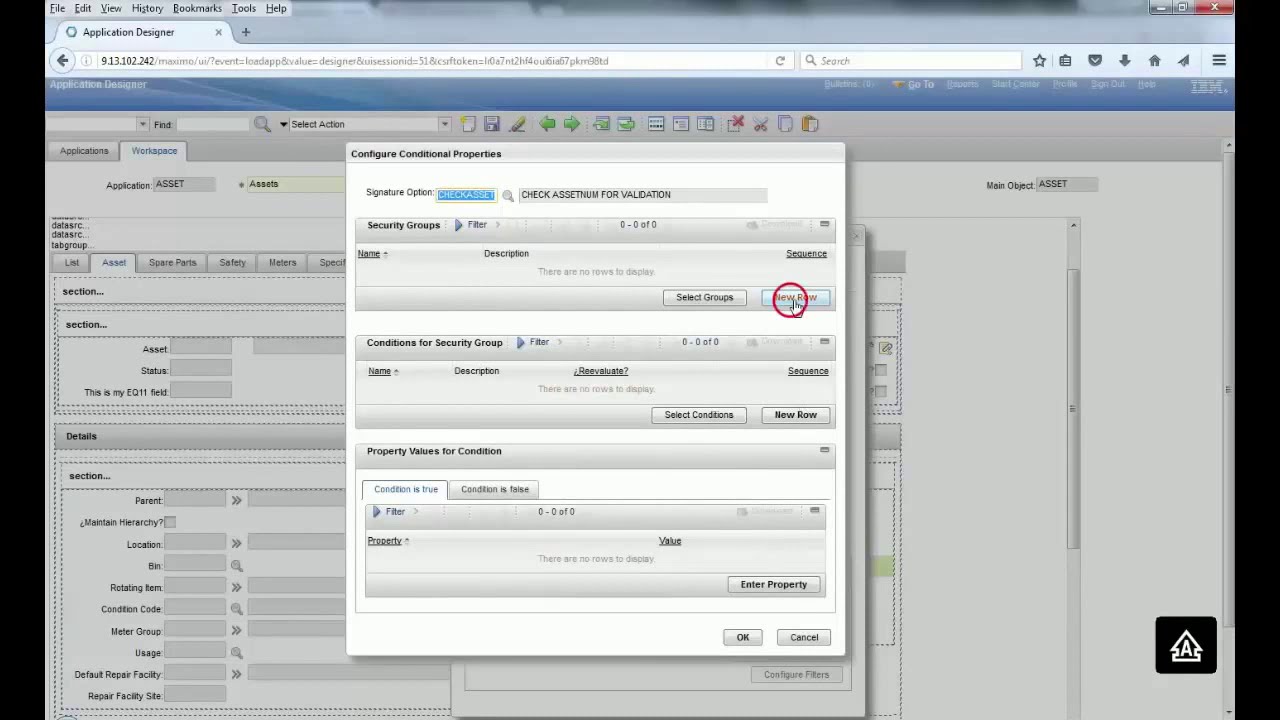Screen dimensions: 1280x720
Task: Click the Copy control toolbar icon
Action: click(x=785, y=124)
